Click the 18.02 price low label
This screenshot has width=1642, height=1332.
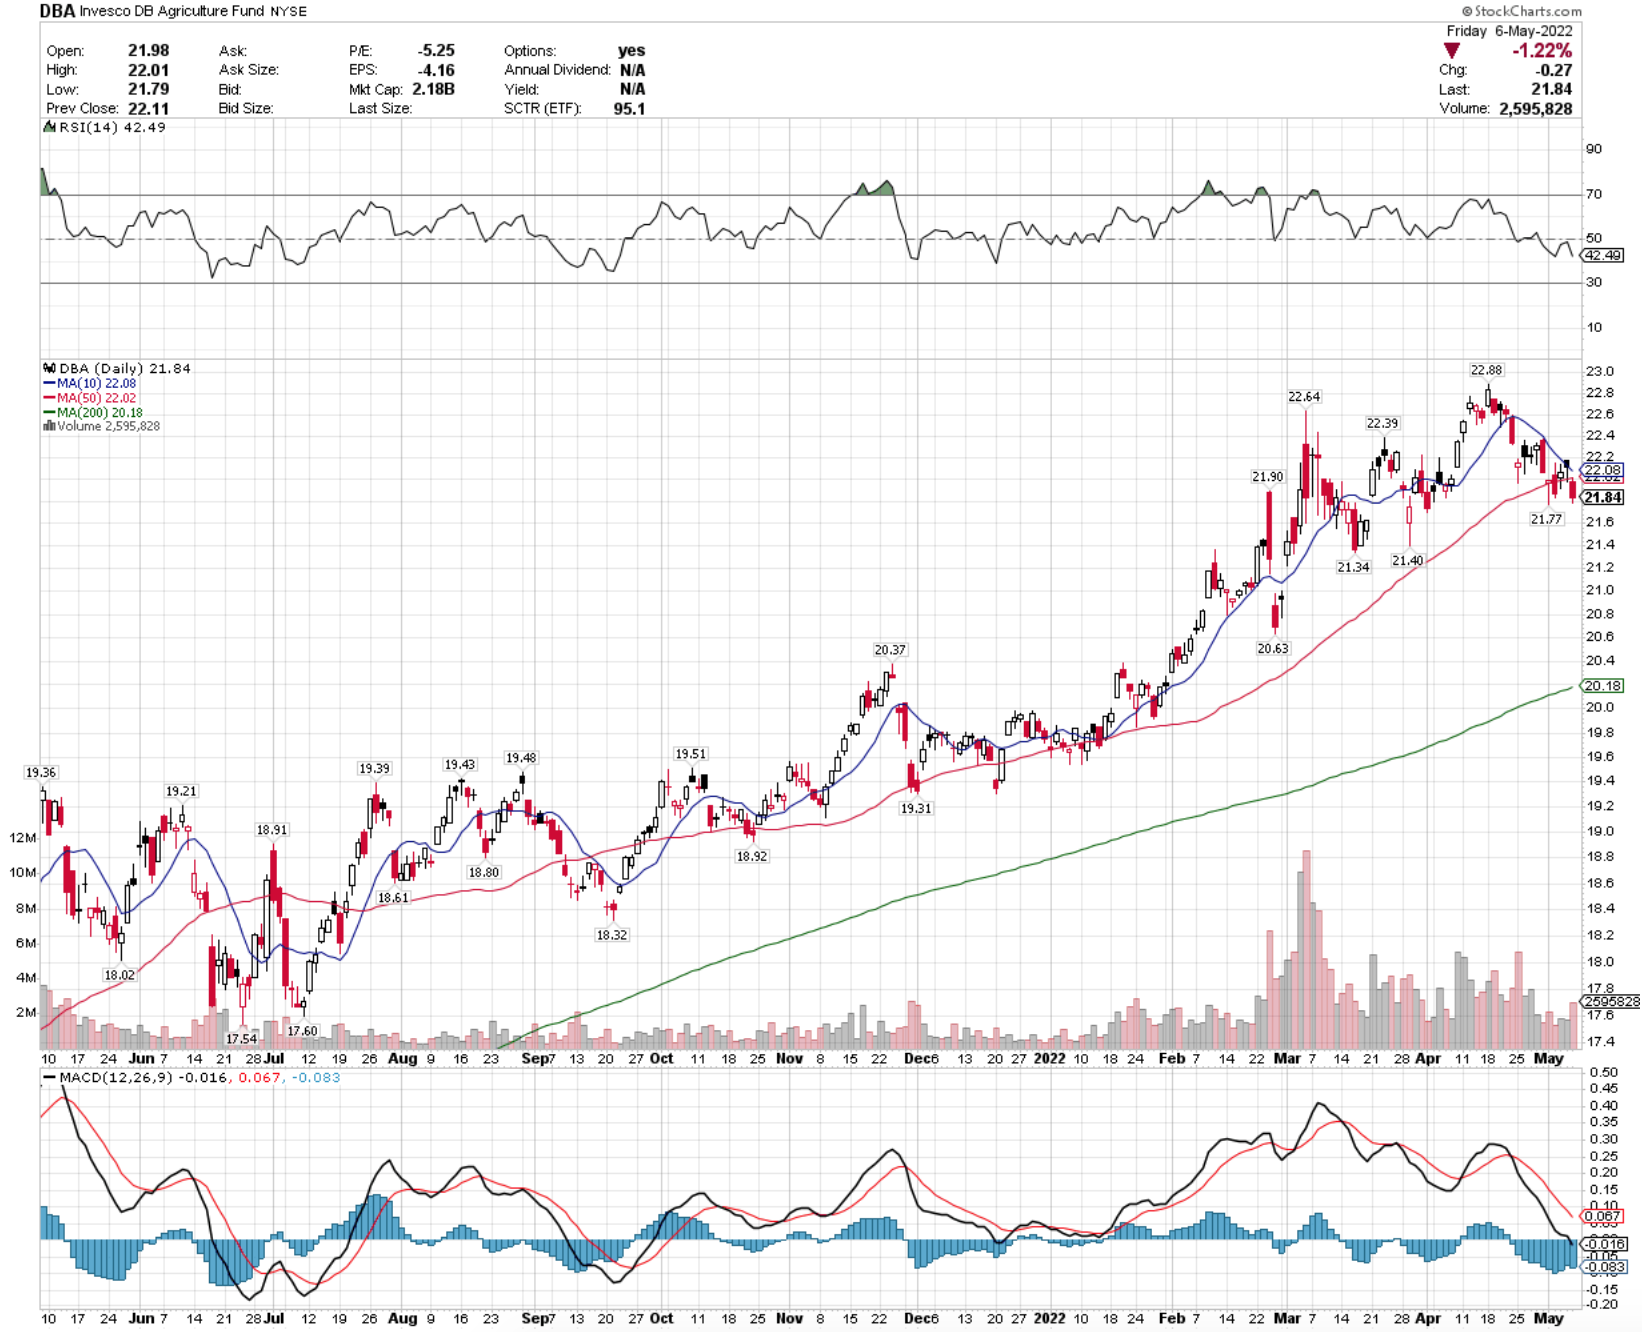[119, 975]
